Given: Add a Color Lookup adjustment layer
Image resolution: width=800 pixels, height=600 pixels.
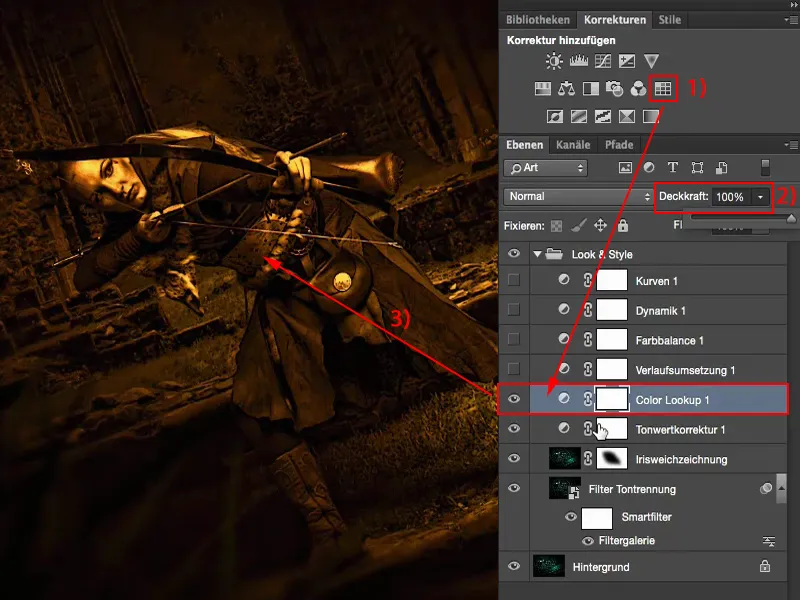Looking at the screenshot, I should [664, 88].
